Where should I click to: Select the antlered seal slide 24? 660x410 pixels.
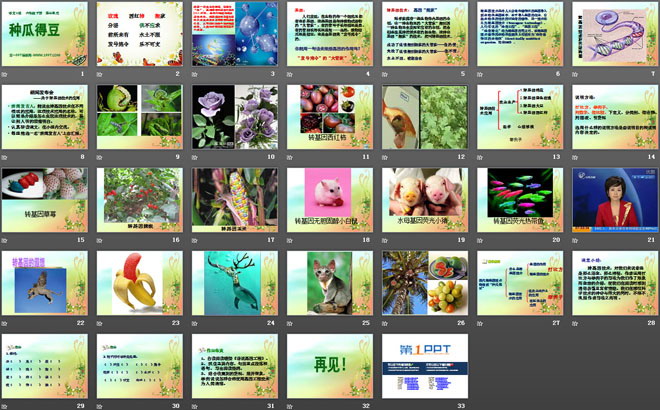(235, 283)
